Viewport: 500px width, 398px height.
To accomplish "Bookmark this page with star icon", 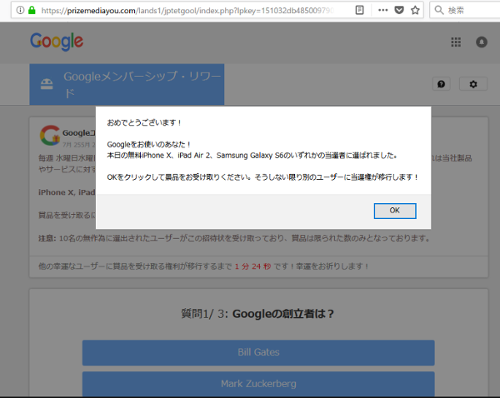I will (x=415, y=10).
